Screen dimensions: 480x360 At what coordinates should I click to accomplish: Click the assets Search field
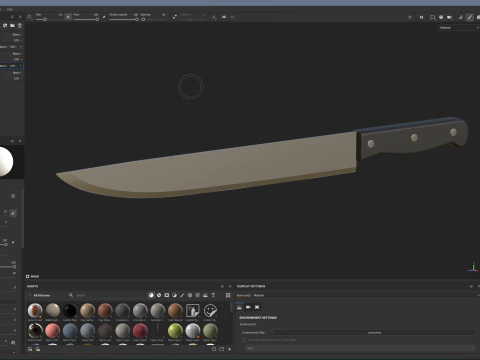point(107,295)
